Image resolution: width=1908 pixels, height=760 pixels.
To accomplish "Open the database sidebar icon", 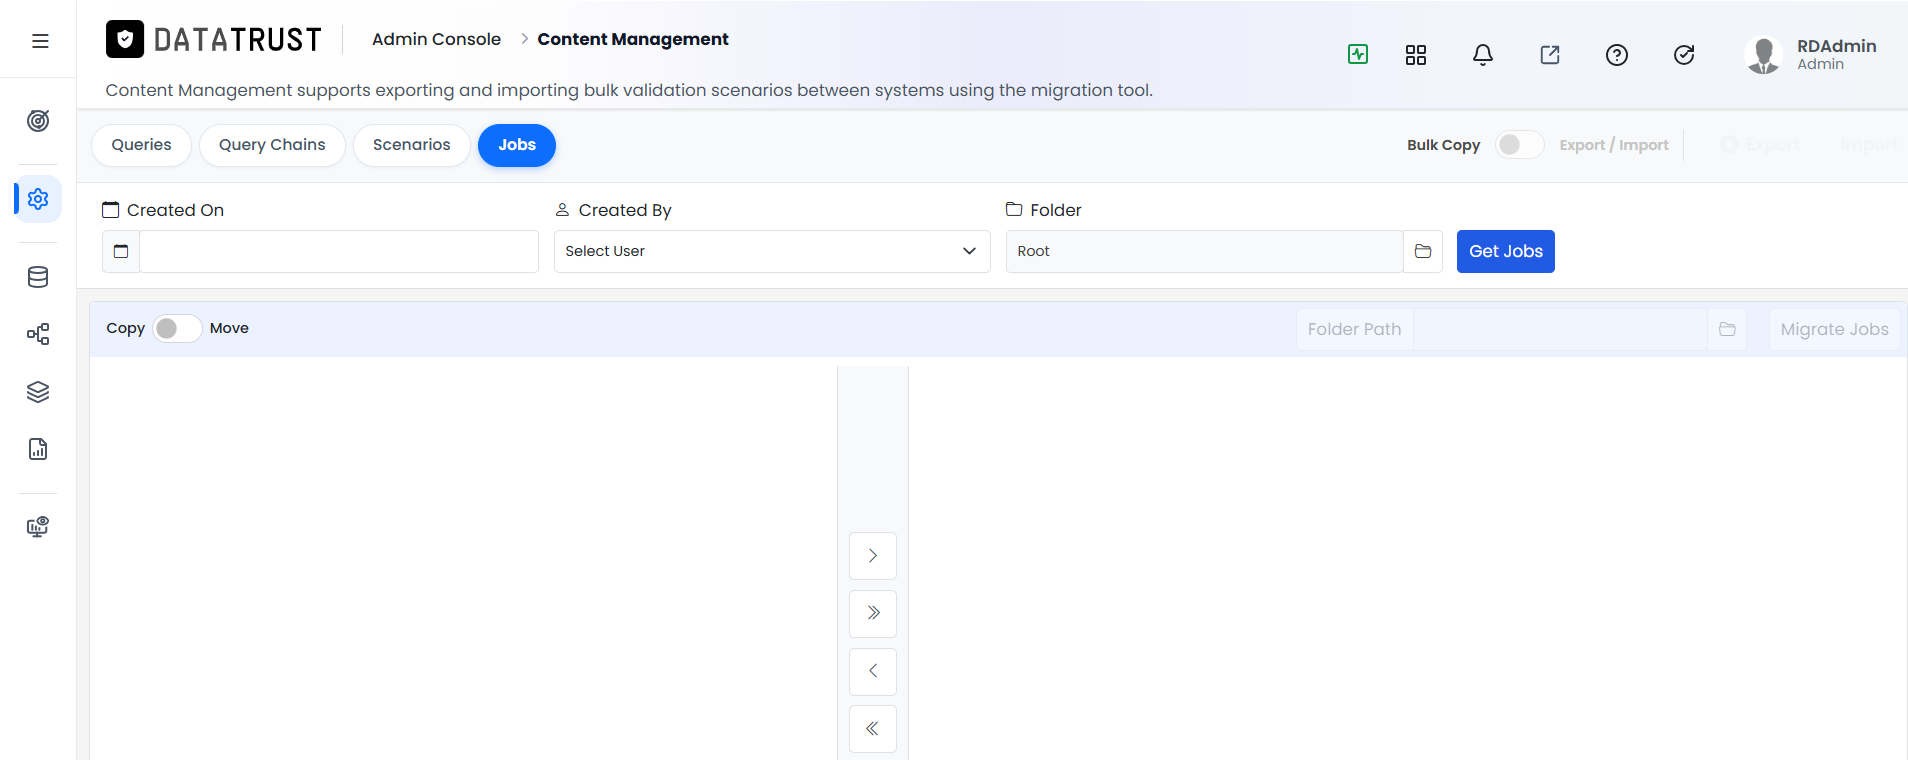I will click(38, 277).
